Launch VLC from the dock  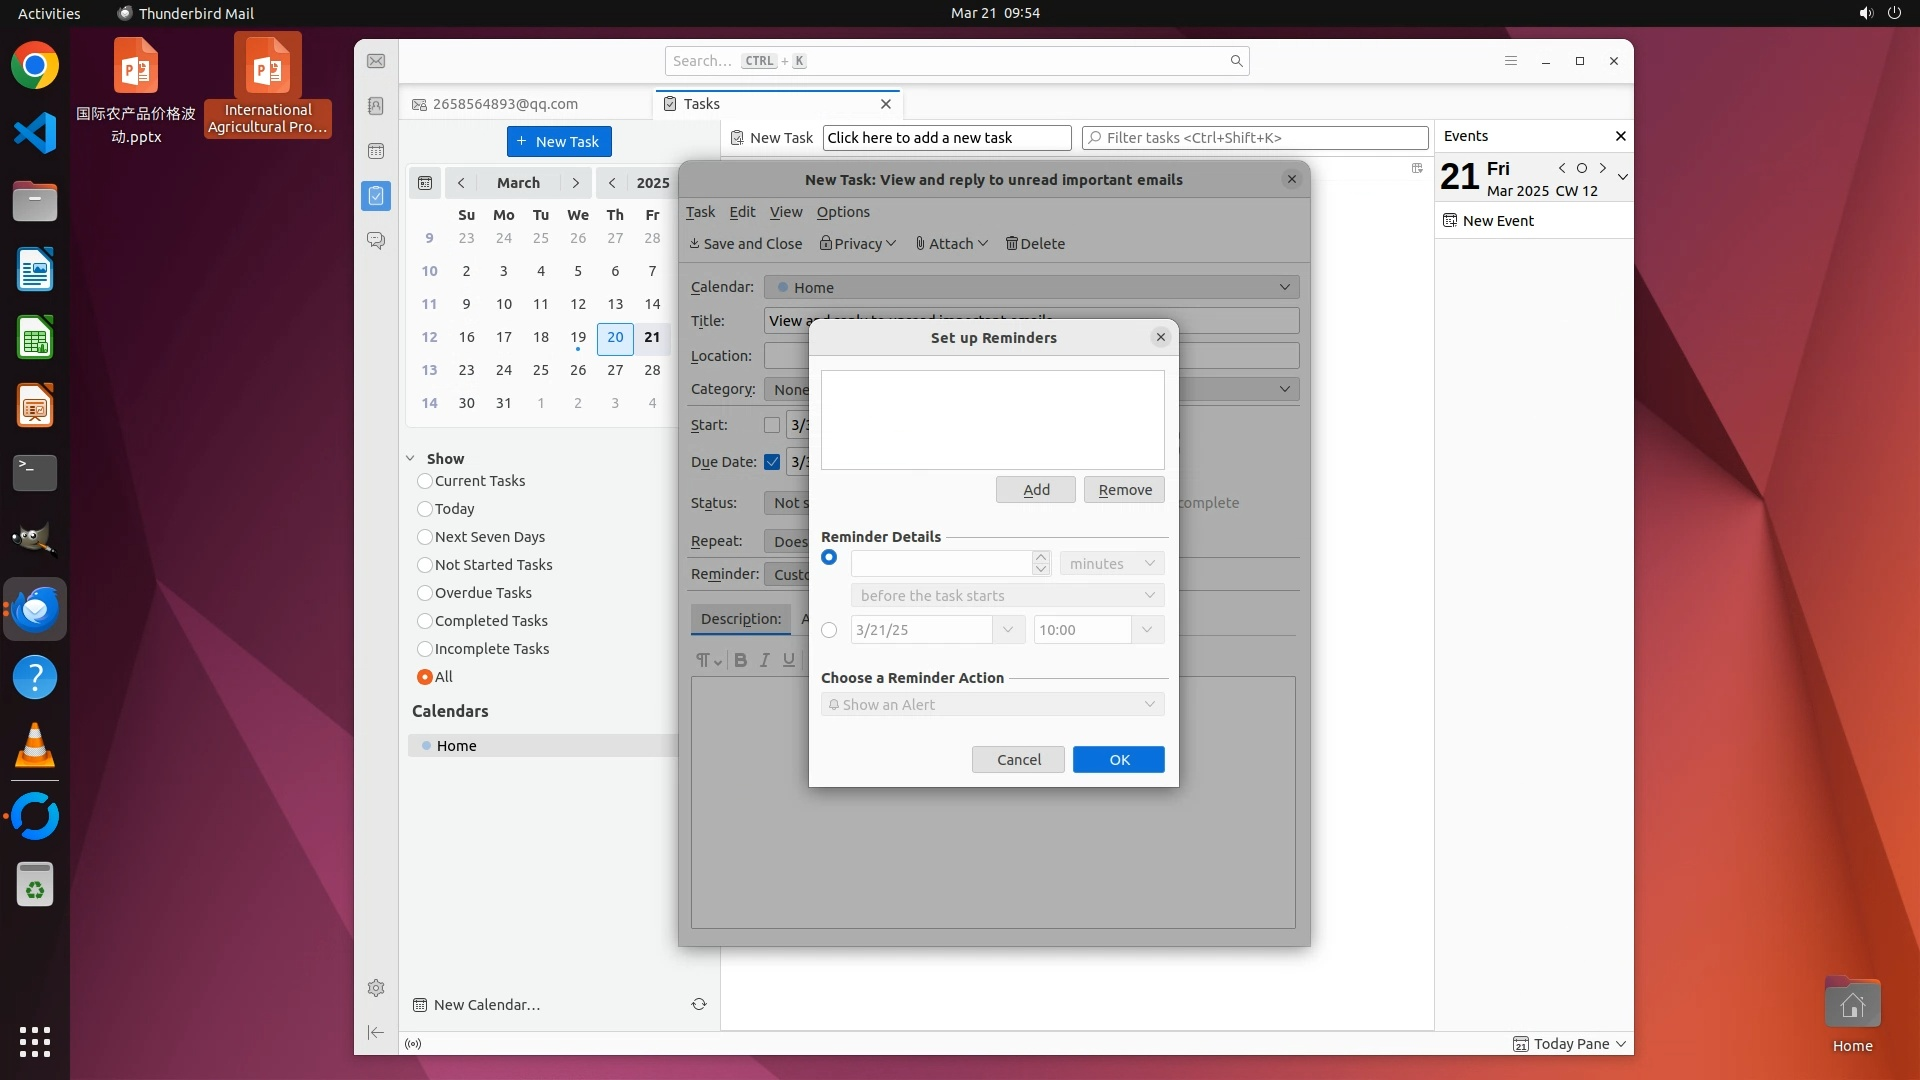(35, 746)
